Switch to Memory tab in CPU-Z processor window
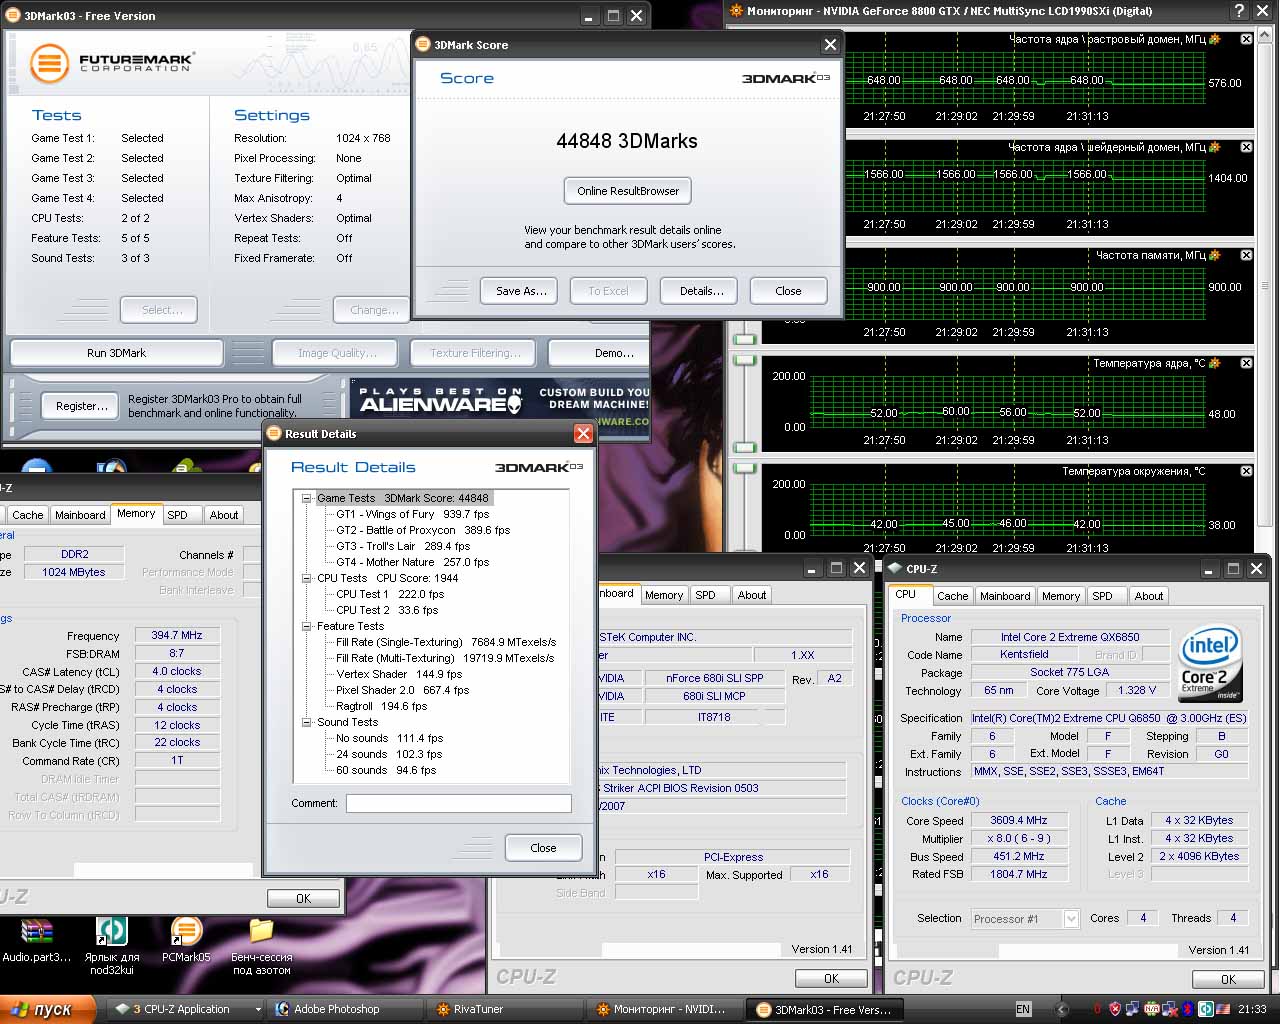This screenshot has width=1280, height=1024. (x=1061, y=596)
